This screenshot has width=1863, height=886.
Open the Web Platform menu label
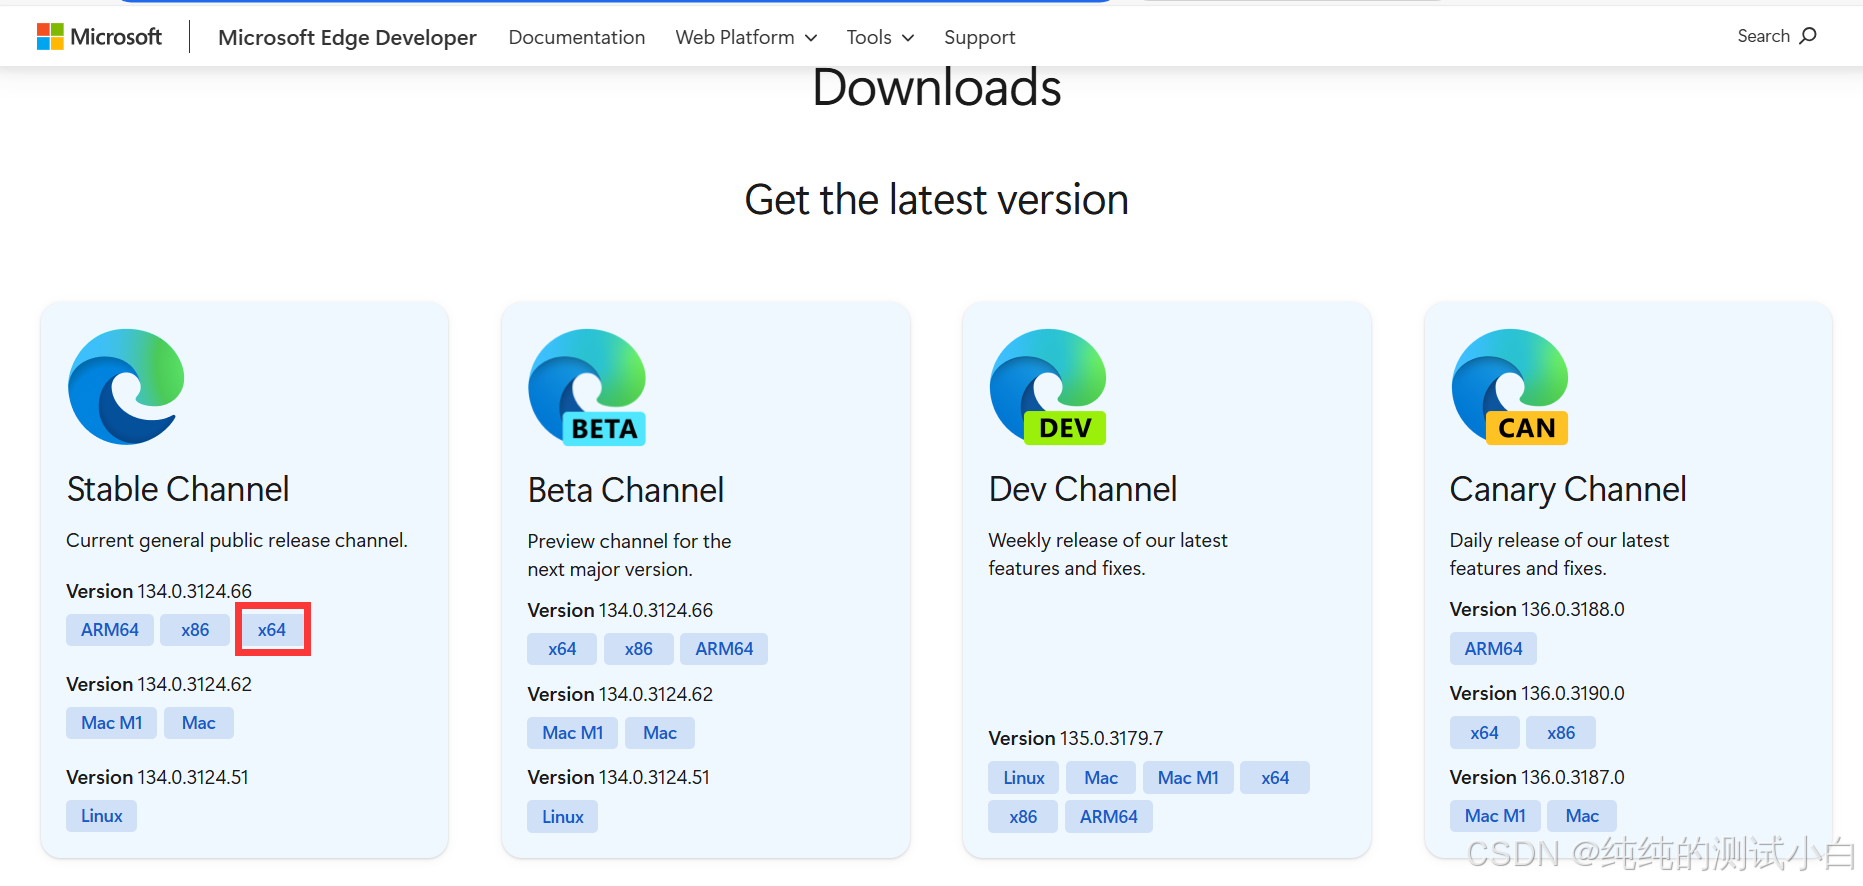coord(735,37)
